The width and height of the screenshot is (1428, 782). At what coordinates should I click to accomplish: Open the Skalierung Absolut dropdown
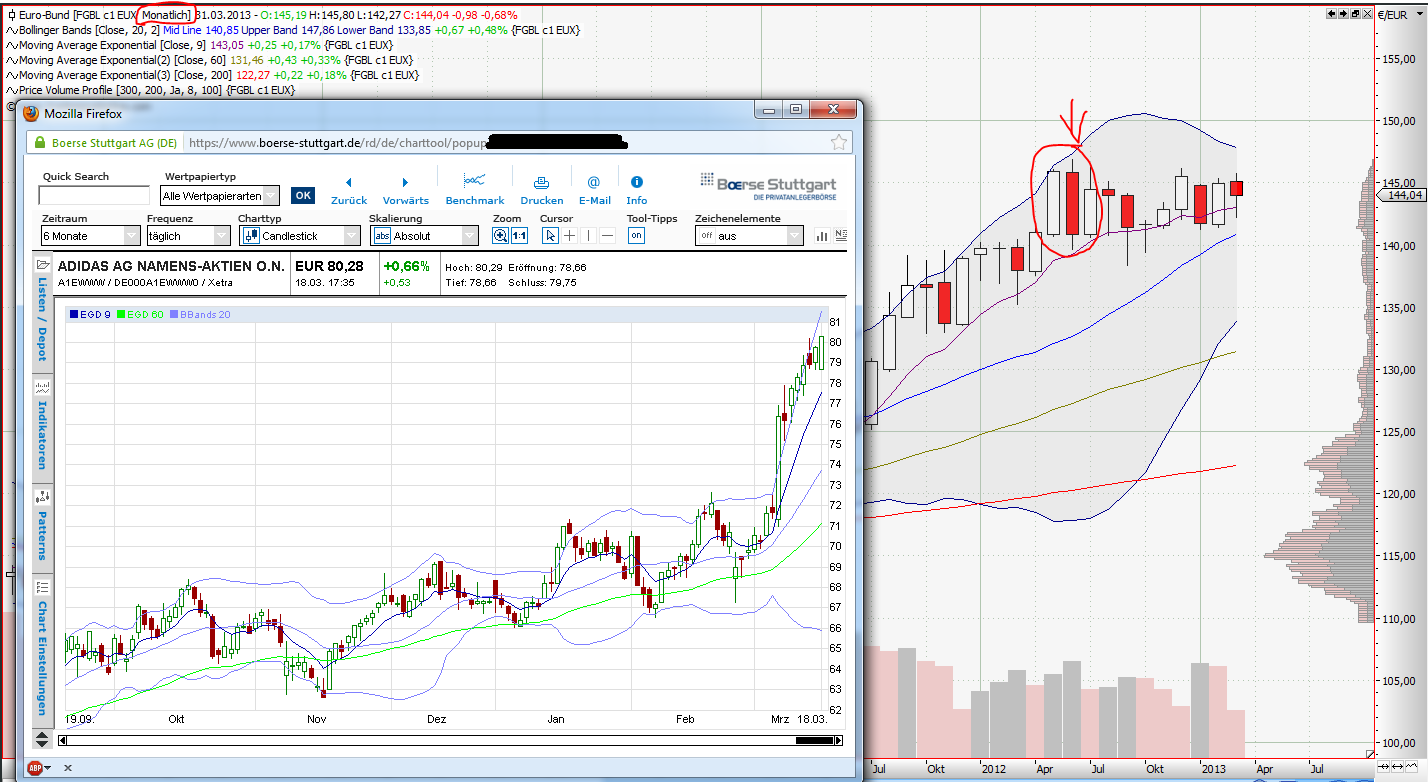click(425, 236)
